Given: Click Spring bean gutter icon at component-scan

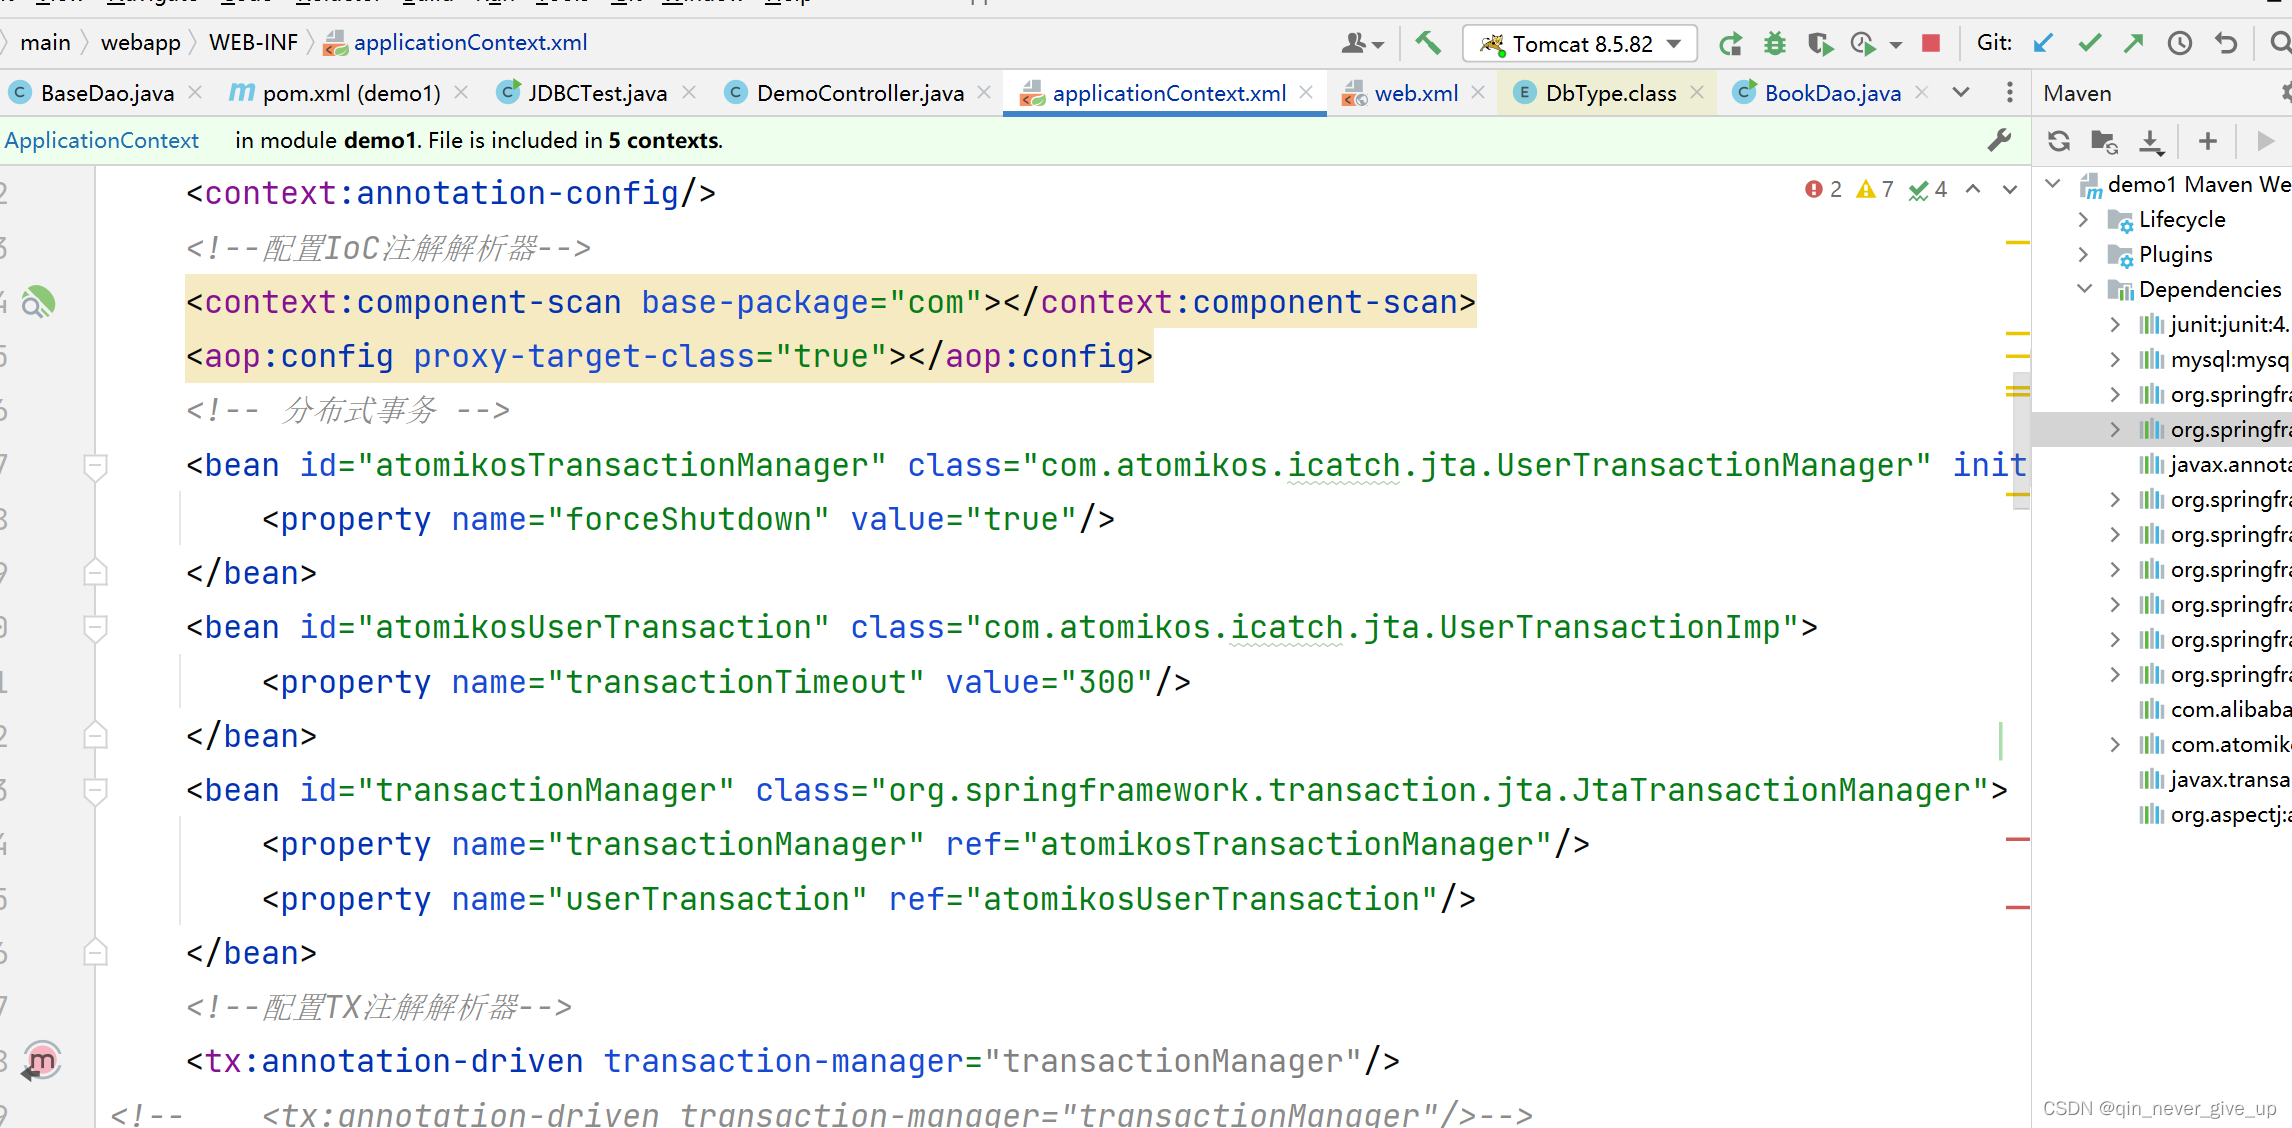Looking at the screenshot, I should click(38, 301).
